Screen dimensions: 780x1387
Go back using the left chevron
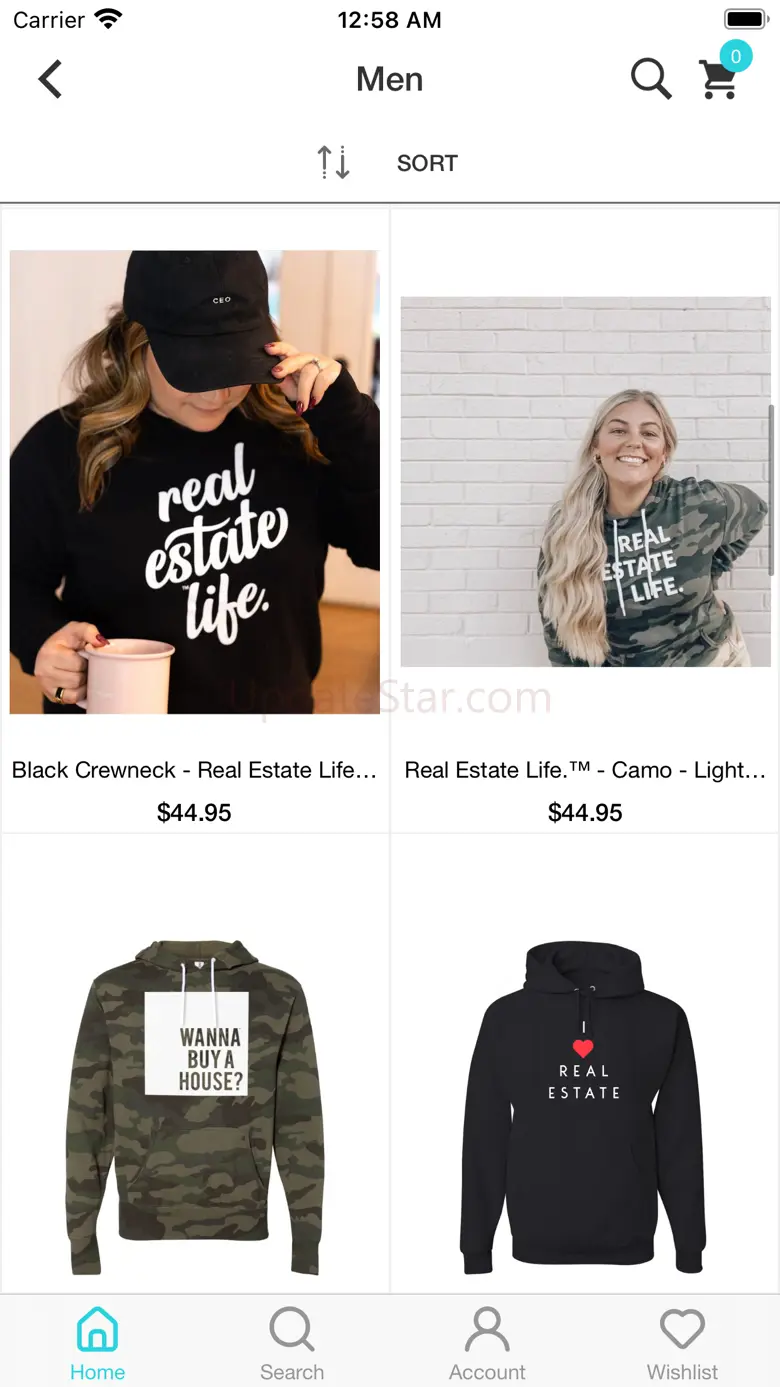50,79
